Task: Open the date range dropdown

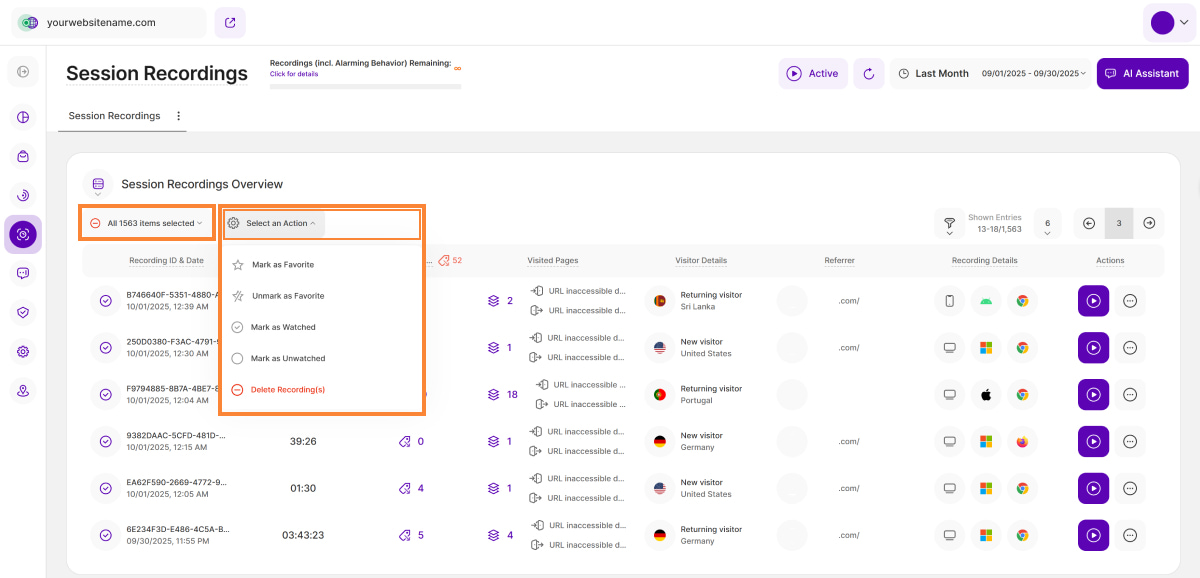Action: pos(1034,73)
